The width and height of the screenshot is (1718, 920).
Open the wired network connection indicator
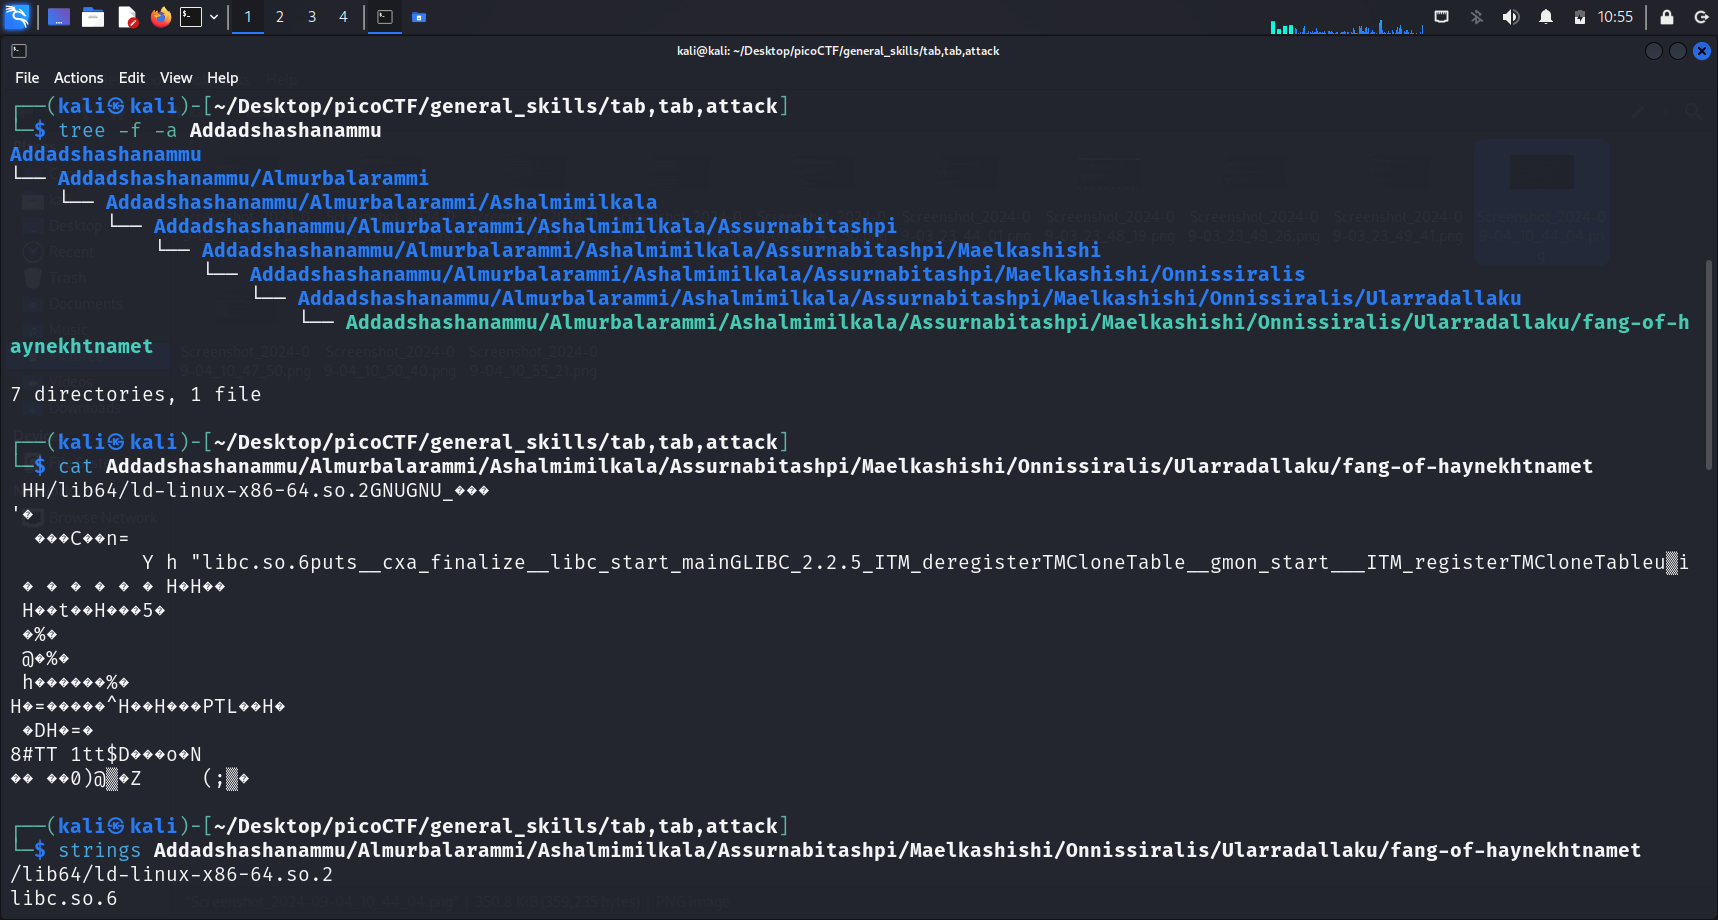tap(1441, 17)
